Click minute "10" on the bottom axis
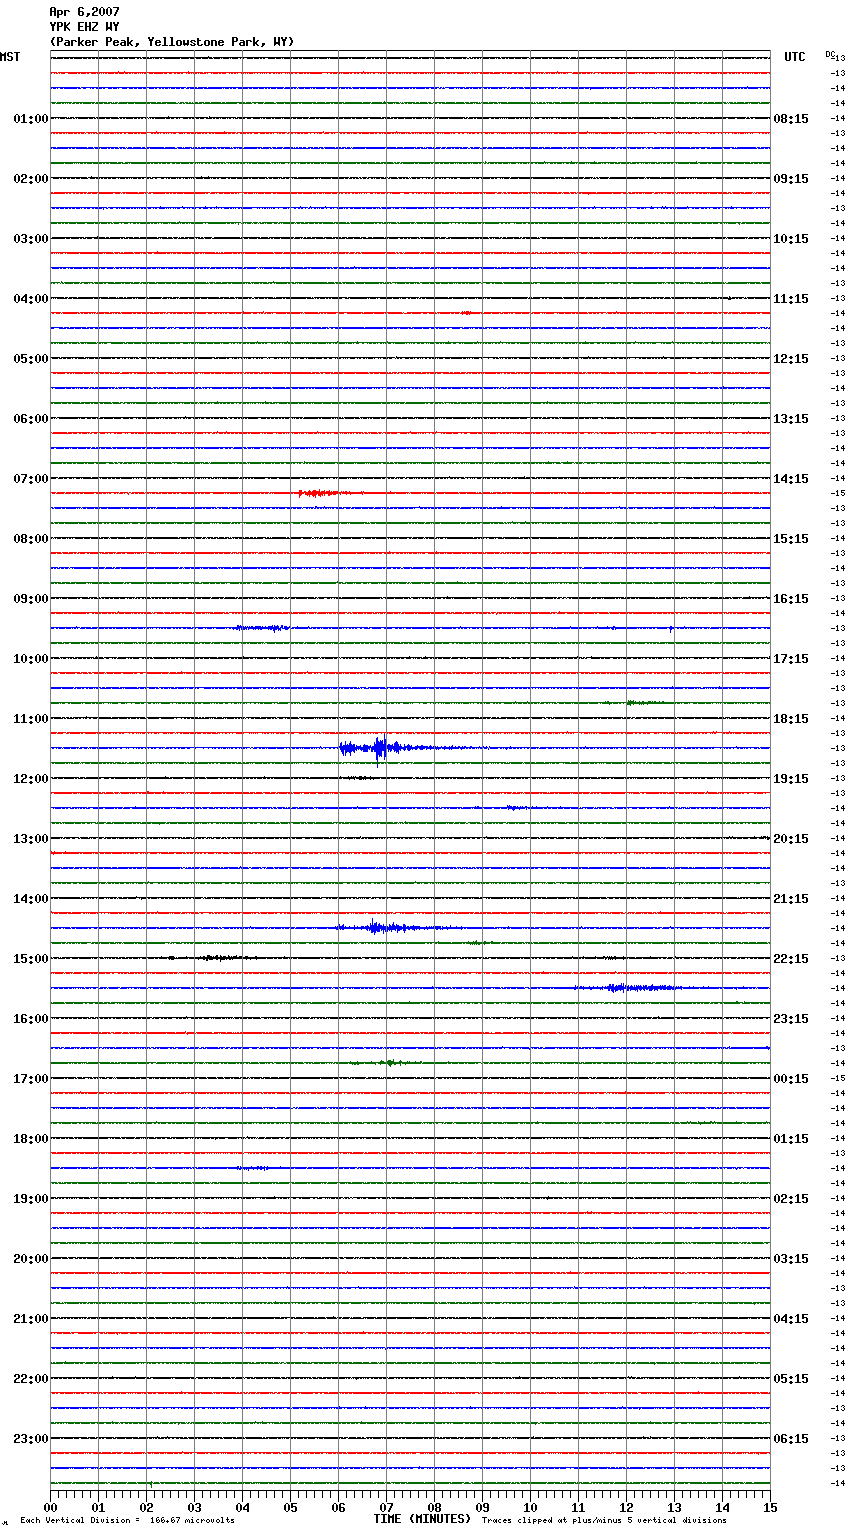This screenshot has width=850, height=1534. [530, 1507]
